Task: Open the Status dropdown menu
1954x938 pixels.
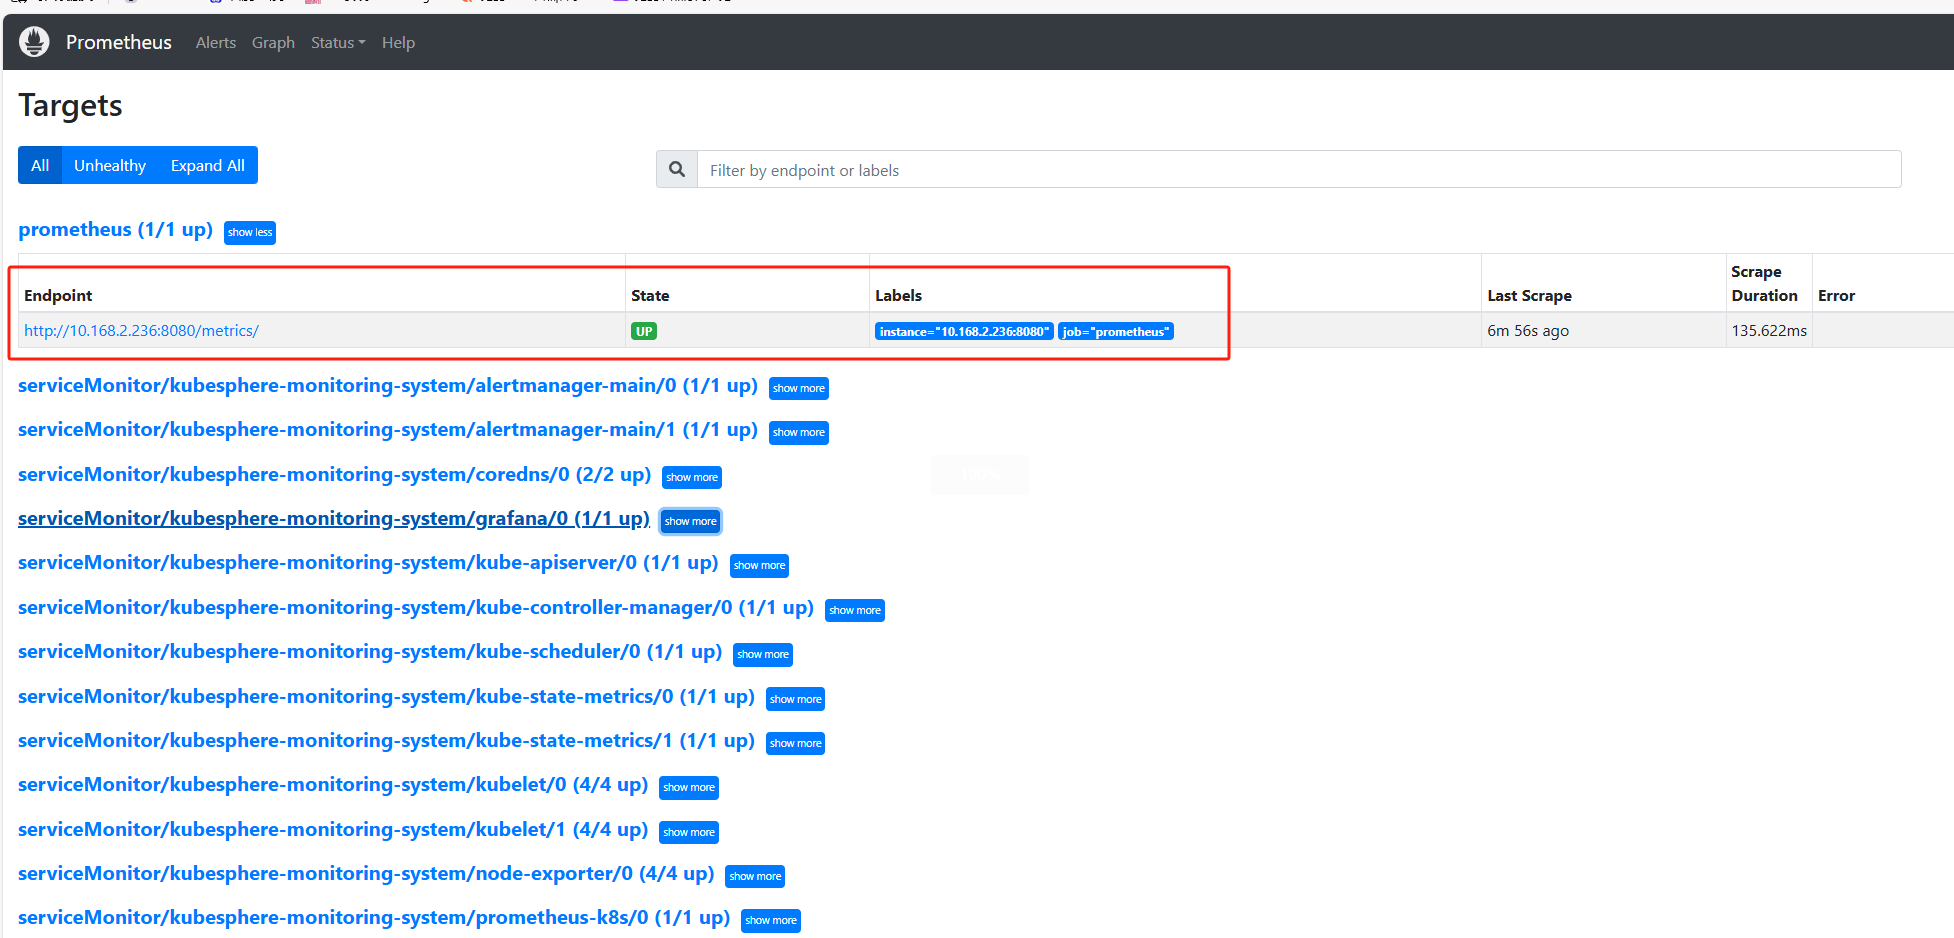Action: 338,42
